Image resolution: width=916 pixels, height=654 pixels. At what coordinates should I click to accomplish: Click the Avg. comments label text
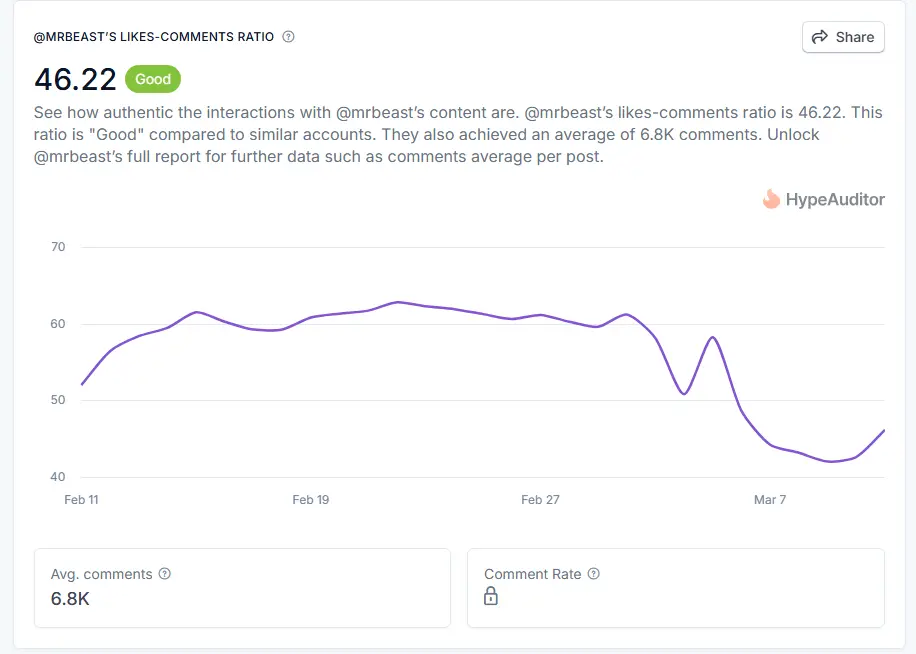tap(101, 574)
